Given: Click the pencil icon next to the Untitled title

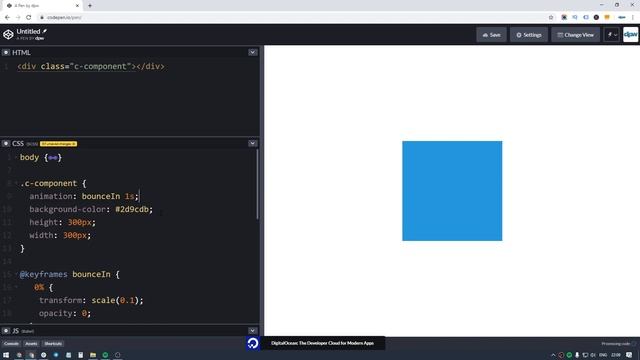Looking at the screenshot, I should pyautogui.click(x=44, y=31).
